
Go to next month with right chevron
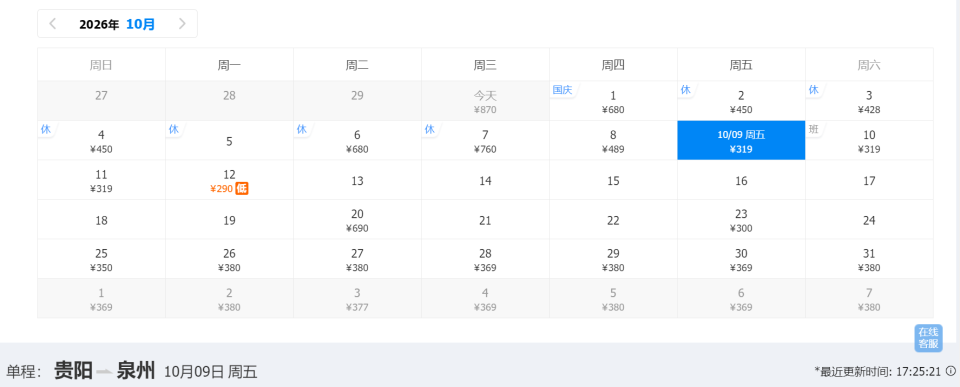coord(182,24)
